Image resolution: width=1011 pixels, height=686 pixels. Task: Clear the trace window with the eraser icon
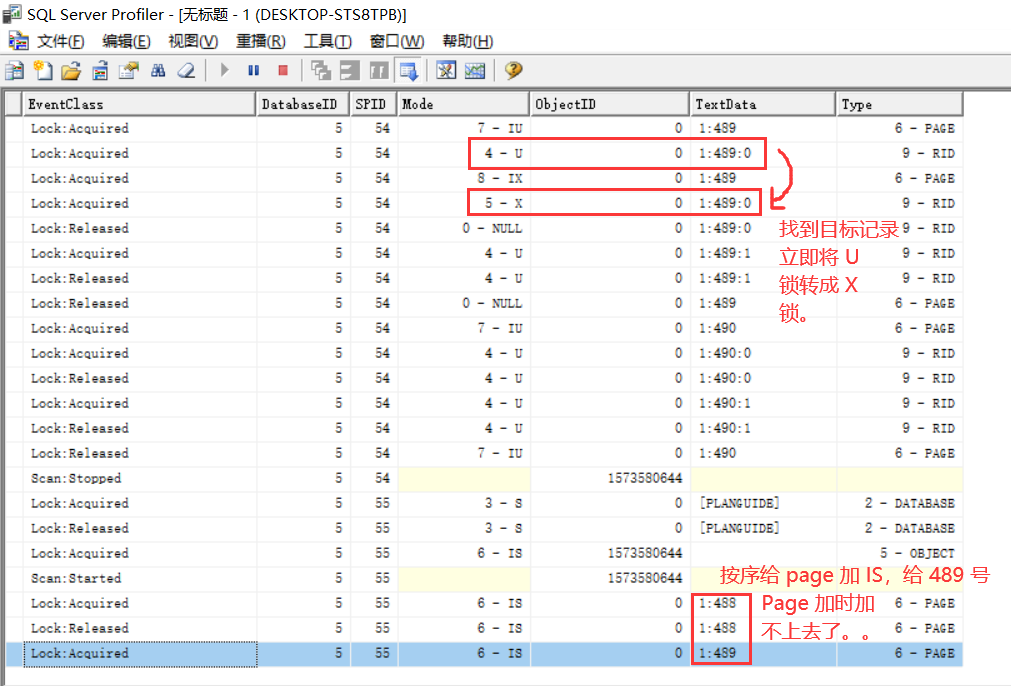pyautogui.click(x=186, y=71)
